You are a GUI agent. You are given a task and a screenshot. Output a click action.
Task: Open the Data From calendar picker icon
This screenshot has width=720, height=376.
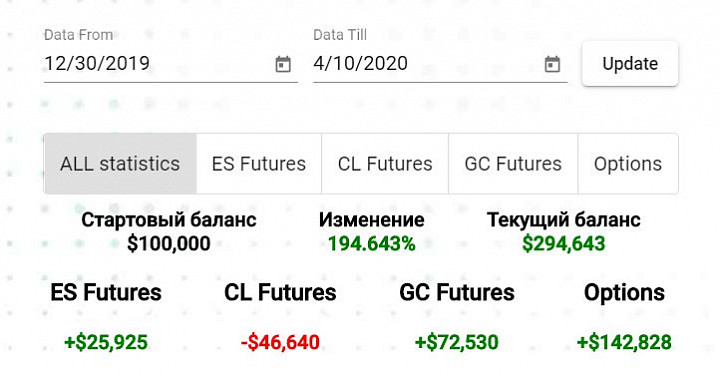pos(283,64)
